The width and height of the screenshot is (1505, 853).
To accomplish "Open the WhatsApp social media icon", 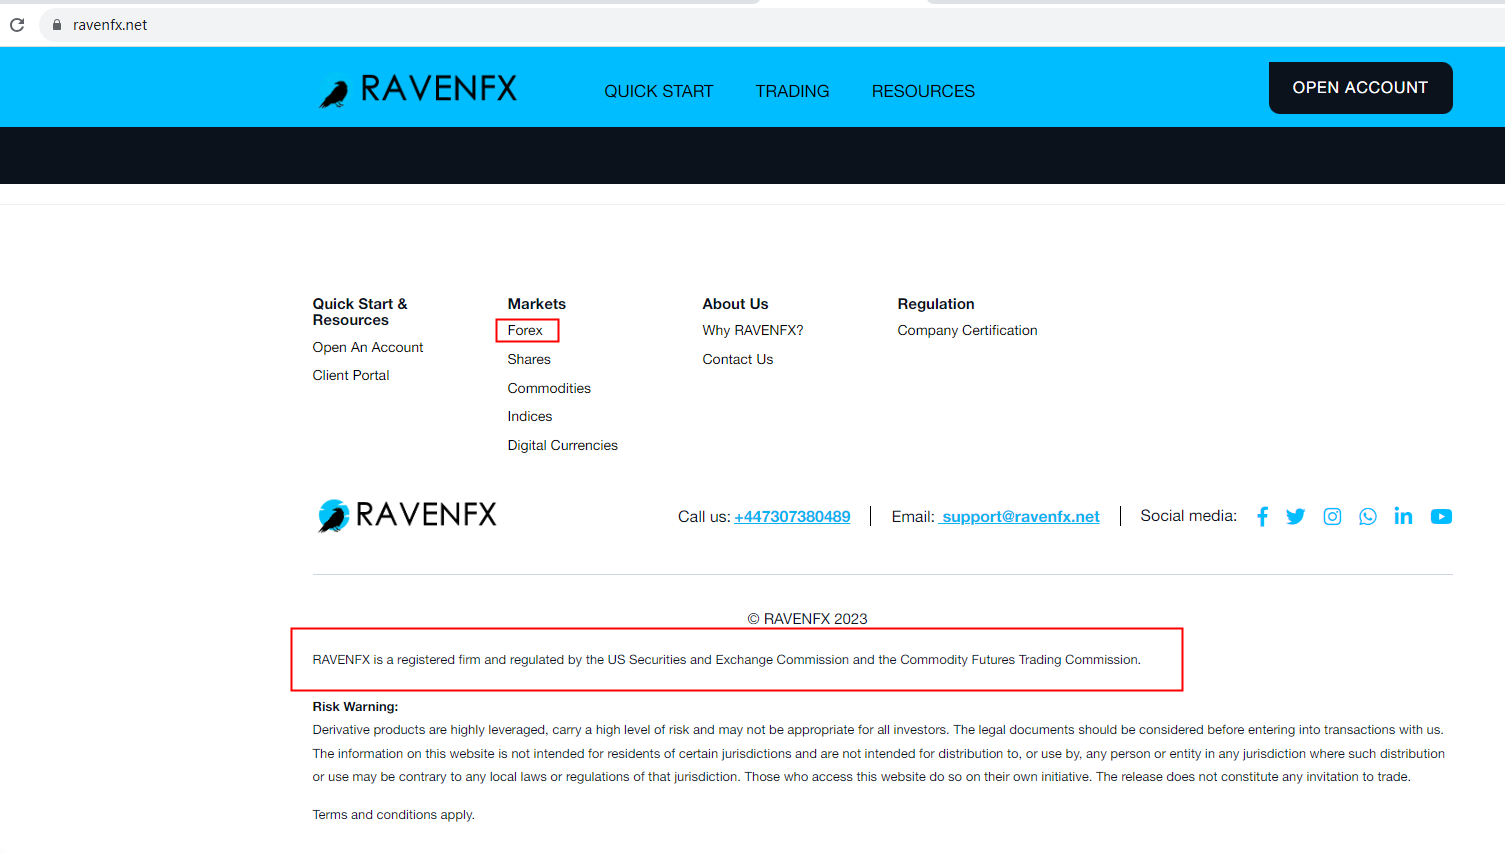I will coord(1368,516).
